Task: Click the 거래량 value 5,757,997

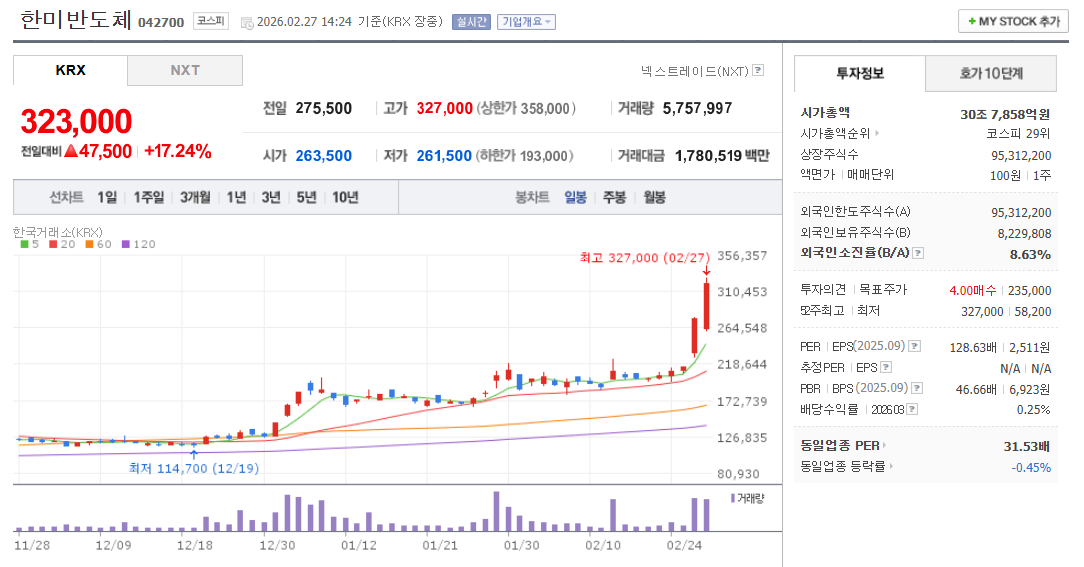Action: point(697,109)
